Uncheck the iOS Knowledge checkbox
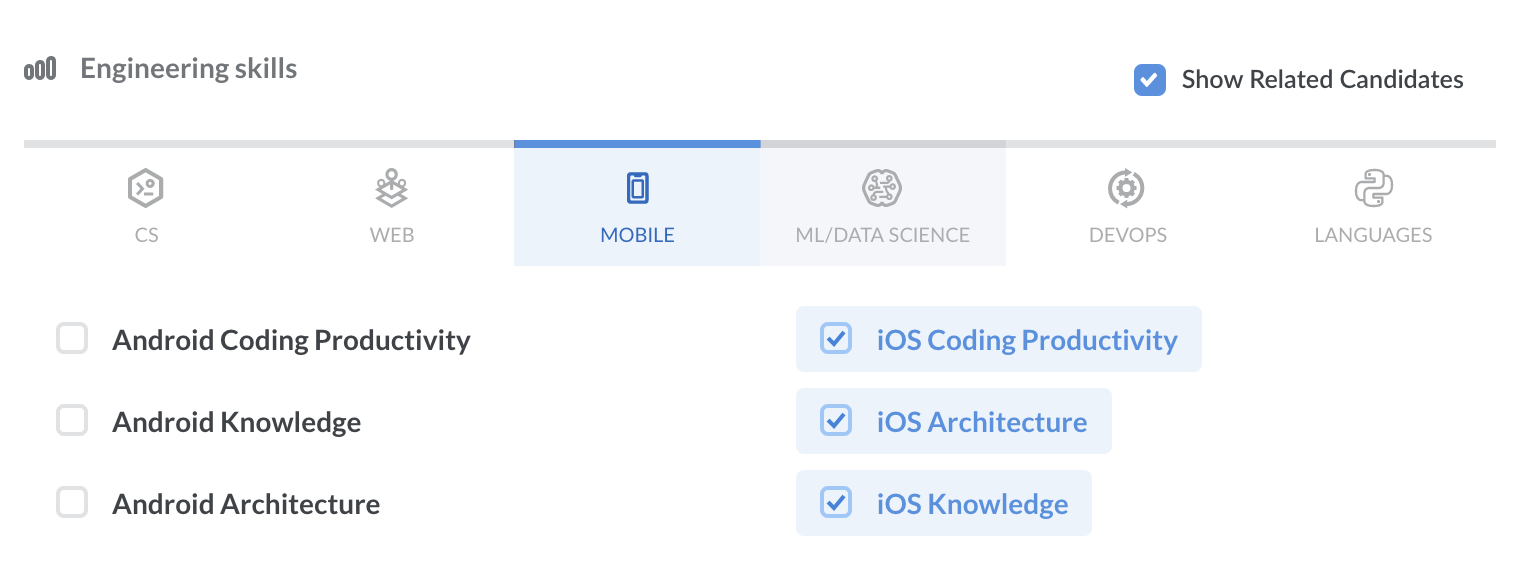The height and width of the screenshot is (562, 1522). (x=836, y=502)
